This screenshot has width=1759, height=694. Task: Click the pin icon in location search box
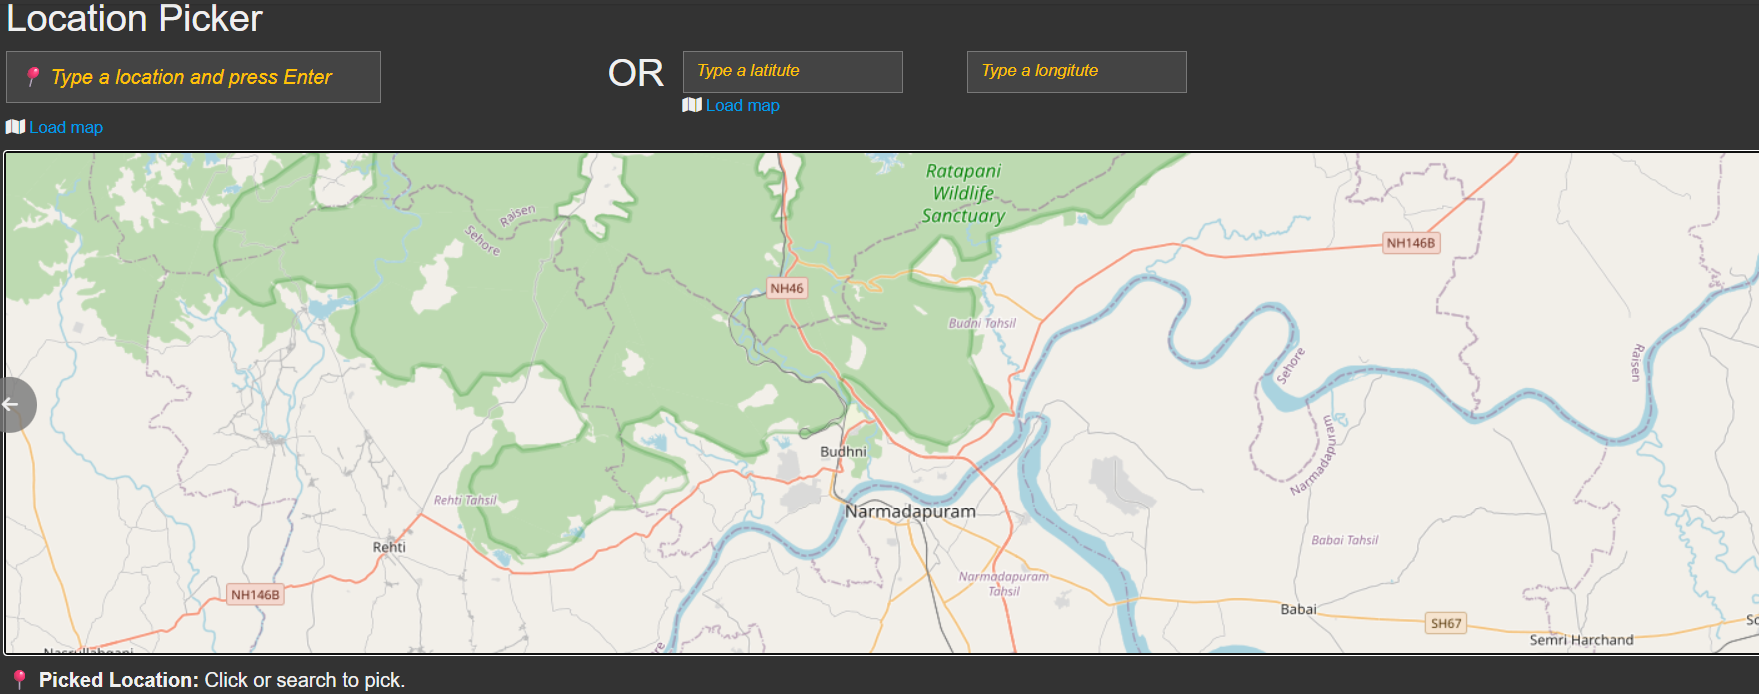coord(33,77)
